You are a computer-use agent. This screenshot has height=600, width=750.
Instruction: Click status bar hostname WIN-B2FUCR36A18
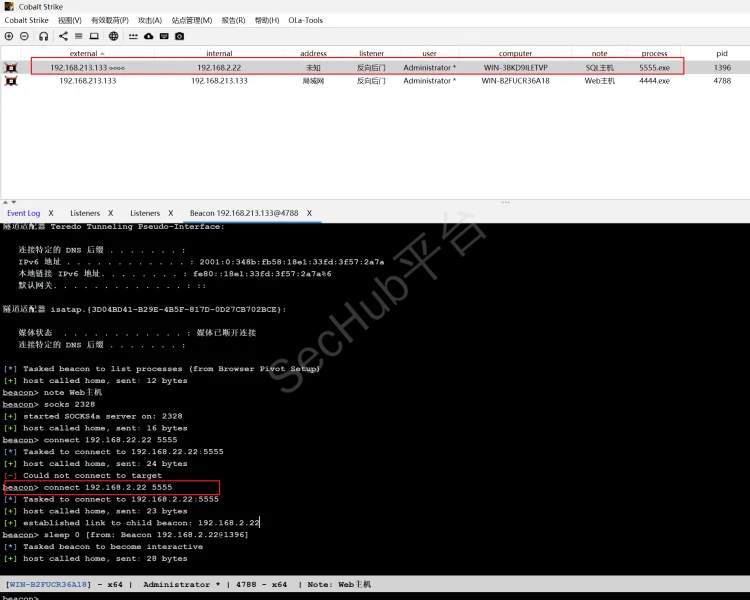click(x=48, y=584)
